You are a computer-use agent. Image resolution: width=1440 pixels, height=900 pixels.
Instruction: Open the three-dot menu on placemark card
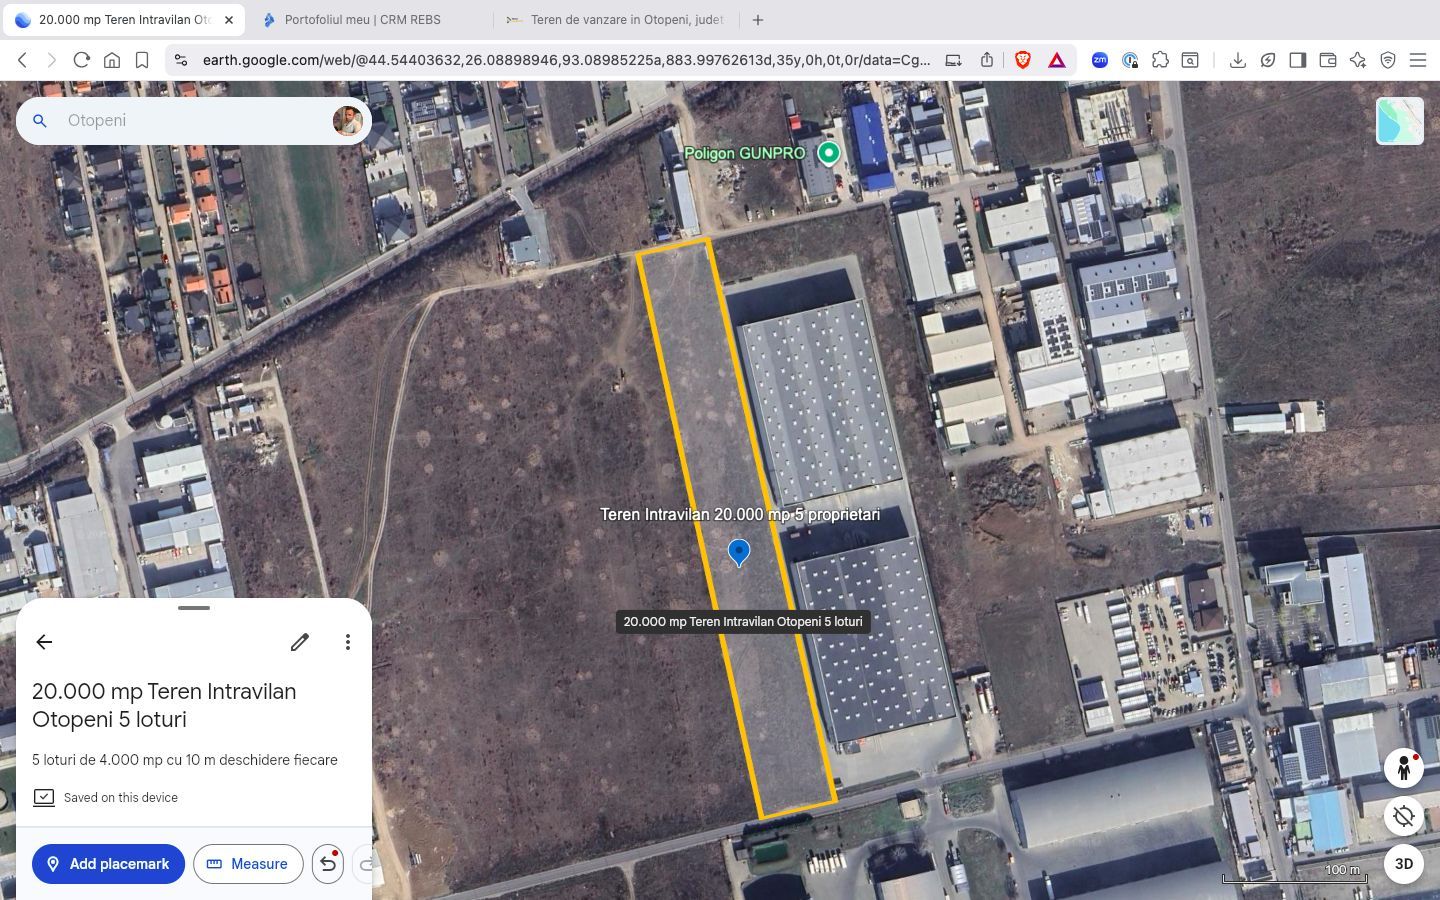347,642
